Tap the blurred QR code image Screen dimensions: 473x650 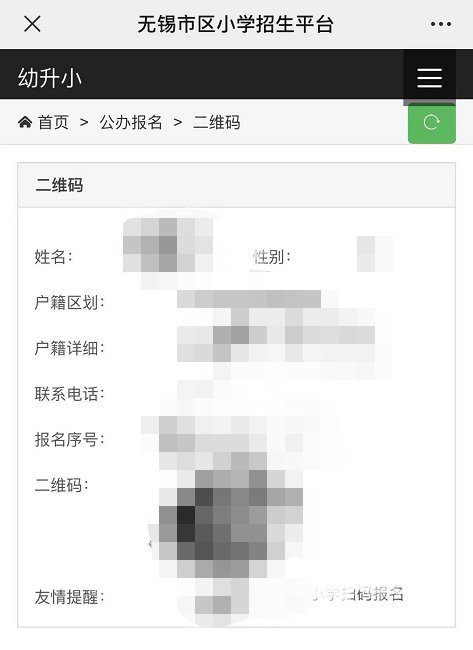tap(230, 524)
